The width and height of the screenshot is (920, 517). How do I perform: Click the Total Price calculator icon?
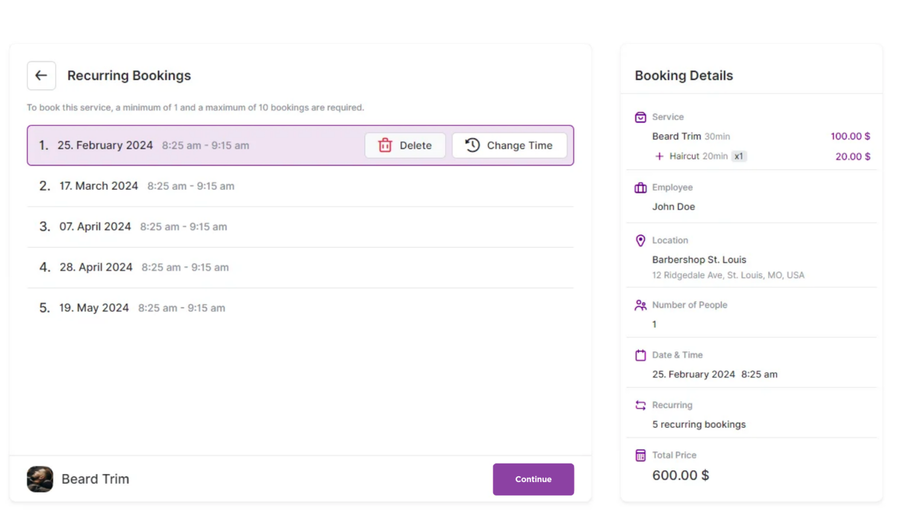point(641,455)
